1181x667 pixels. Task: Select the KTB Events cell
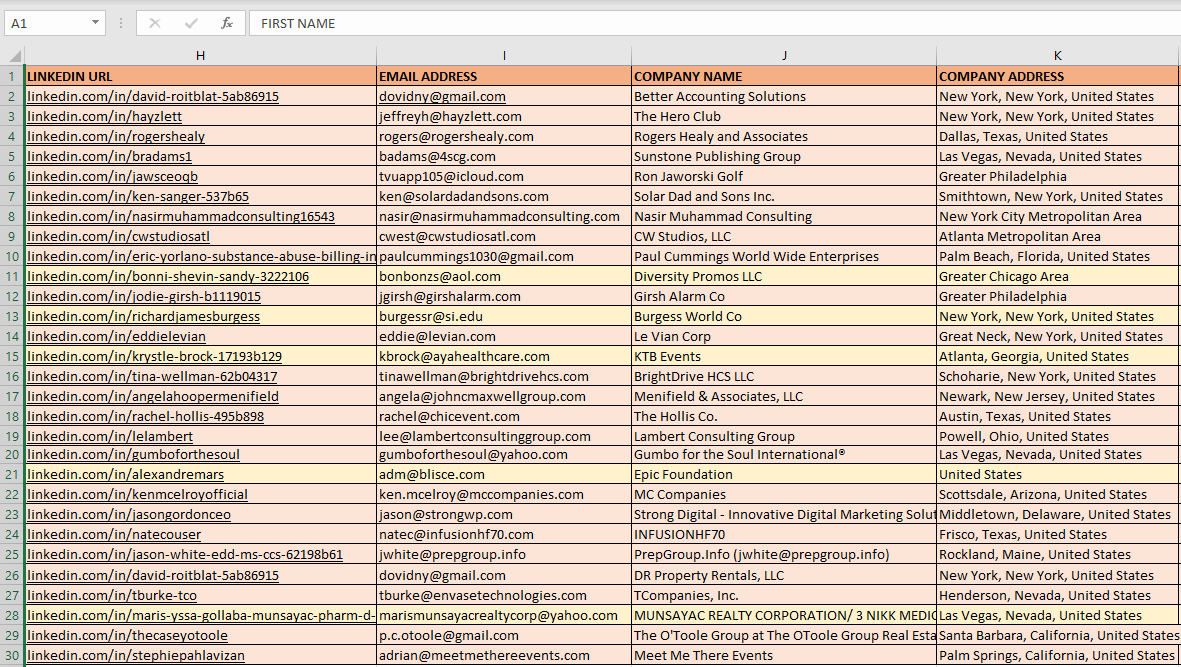point(784,356)
